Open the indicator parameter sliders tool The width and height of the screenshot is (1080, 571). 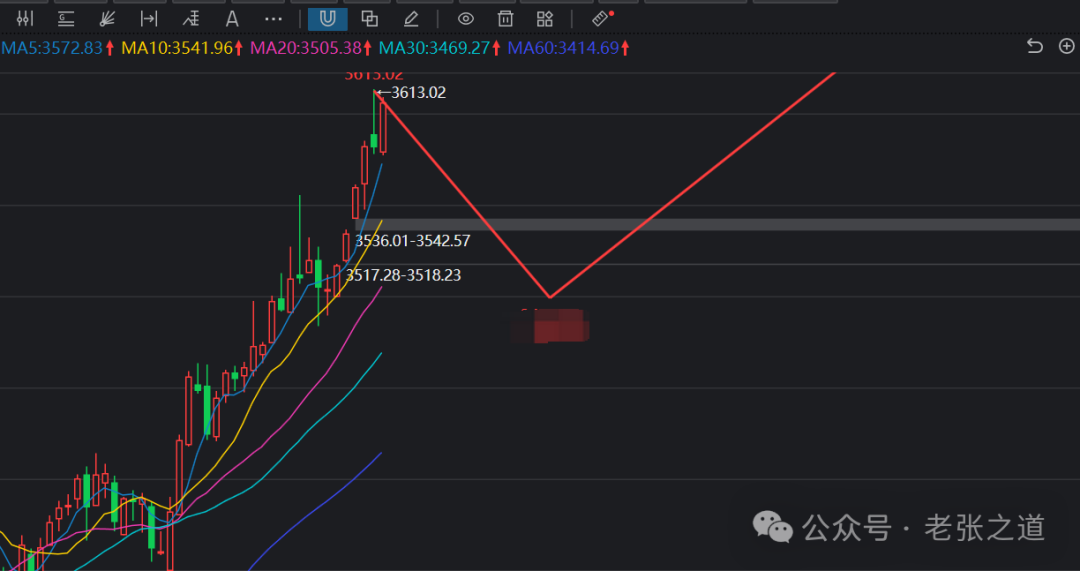pyautogui.click(x=24, y=19)
